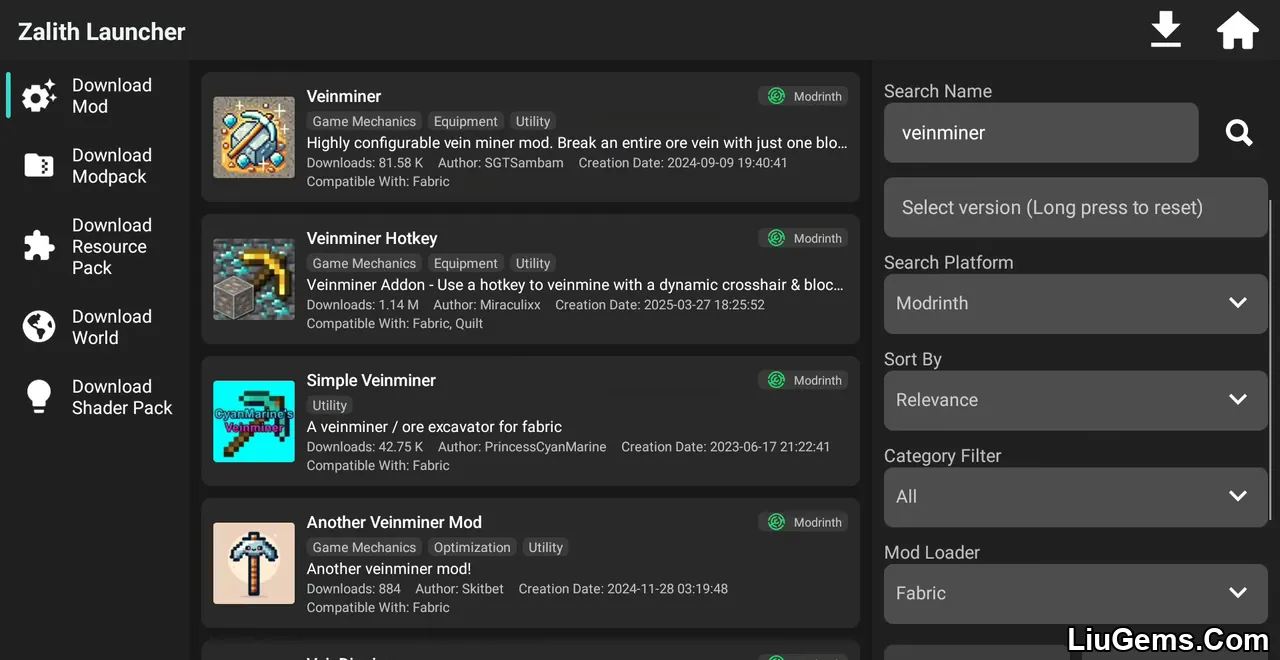The width and height of the screenshot is (1280, 660).
Task: Click "Author: SGTSambam" text
Action: click(x=501, y=162)
